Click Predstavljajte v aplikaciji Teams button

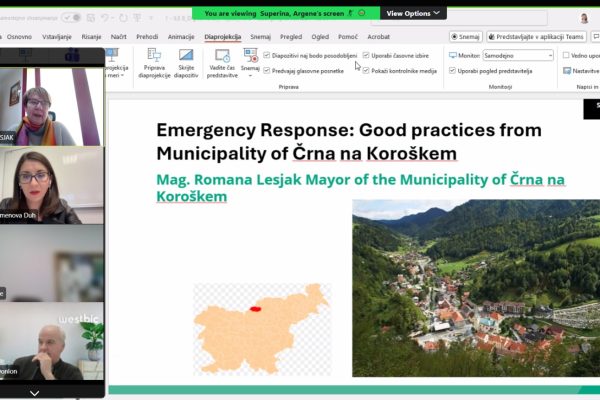535,36
